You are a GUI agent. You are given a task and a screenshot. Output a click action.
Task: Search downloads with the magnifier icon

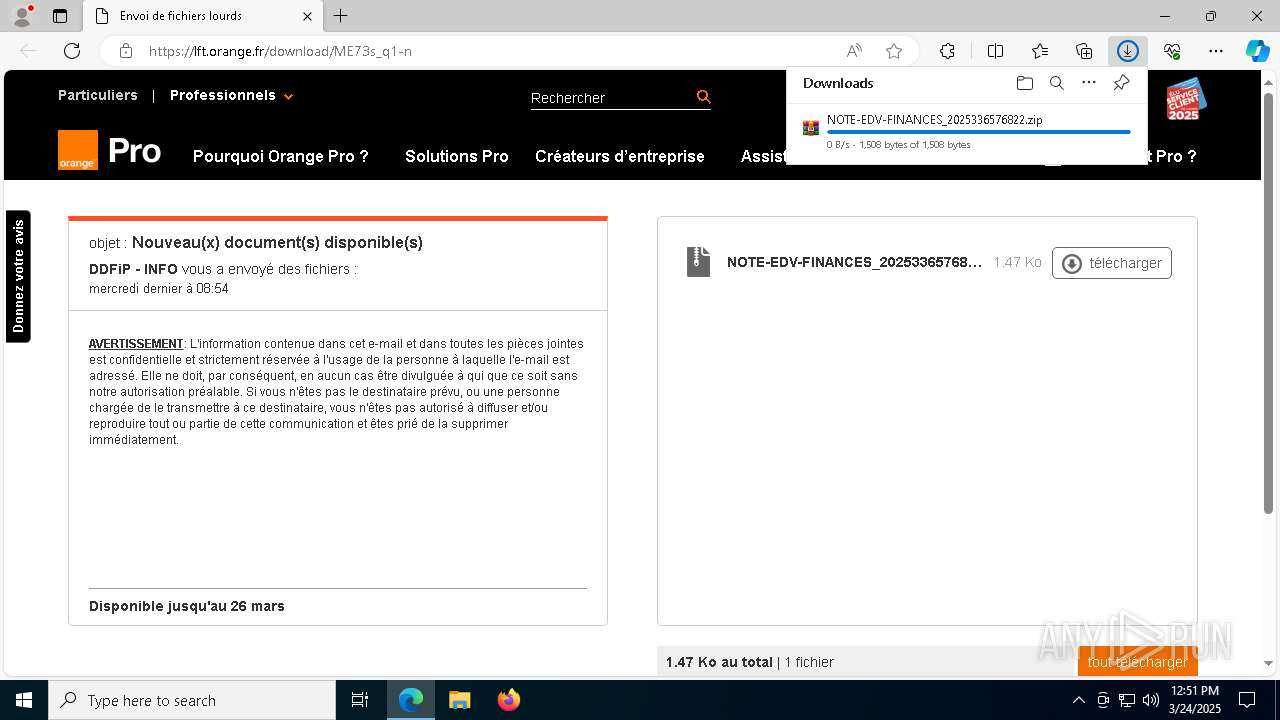coord(1056,83)
